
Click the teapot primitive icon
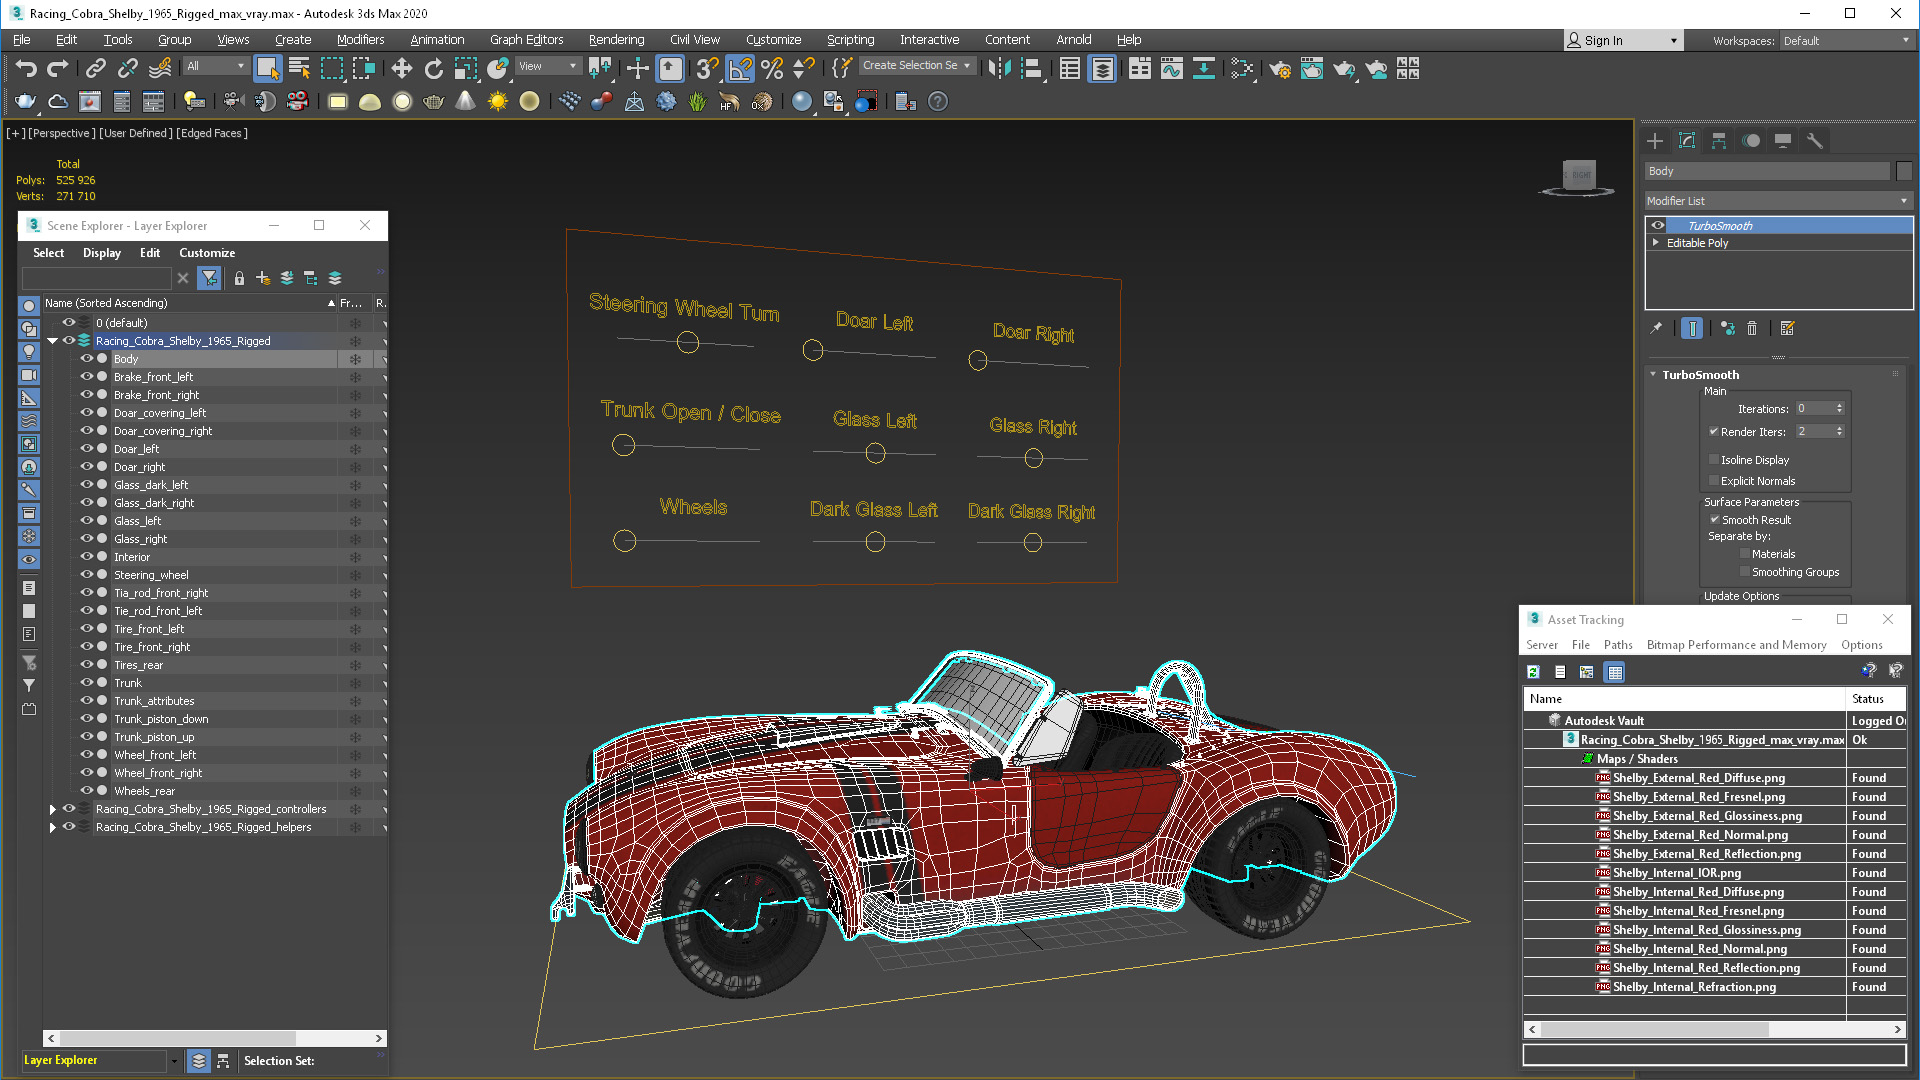tap(434, 101)
